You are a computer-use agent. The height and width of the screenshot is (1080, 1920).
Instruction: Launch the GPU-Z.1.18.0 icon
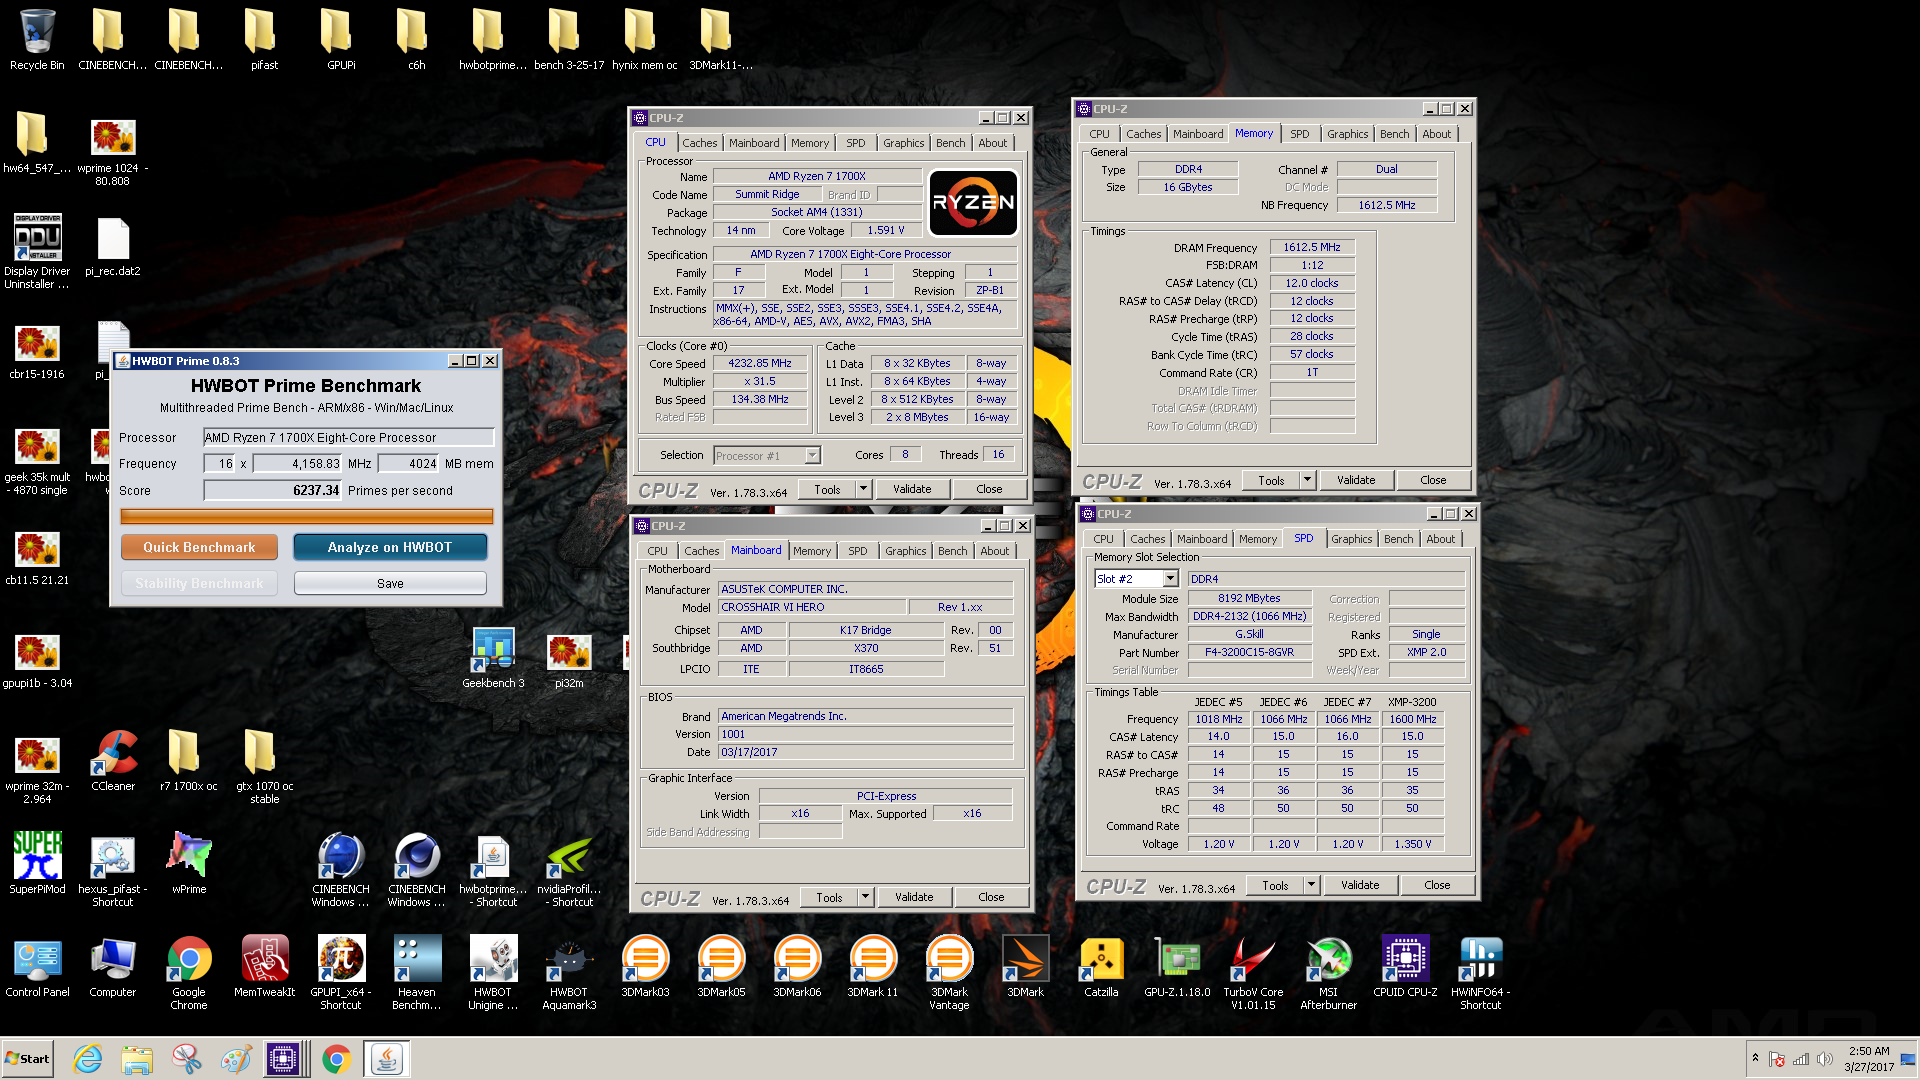pos(1177,966)
